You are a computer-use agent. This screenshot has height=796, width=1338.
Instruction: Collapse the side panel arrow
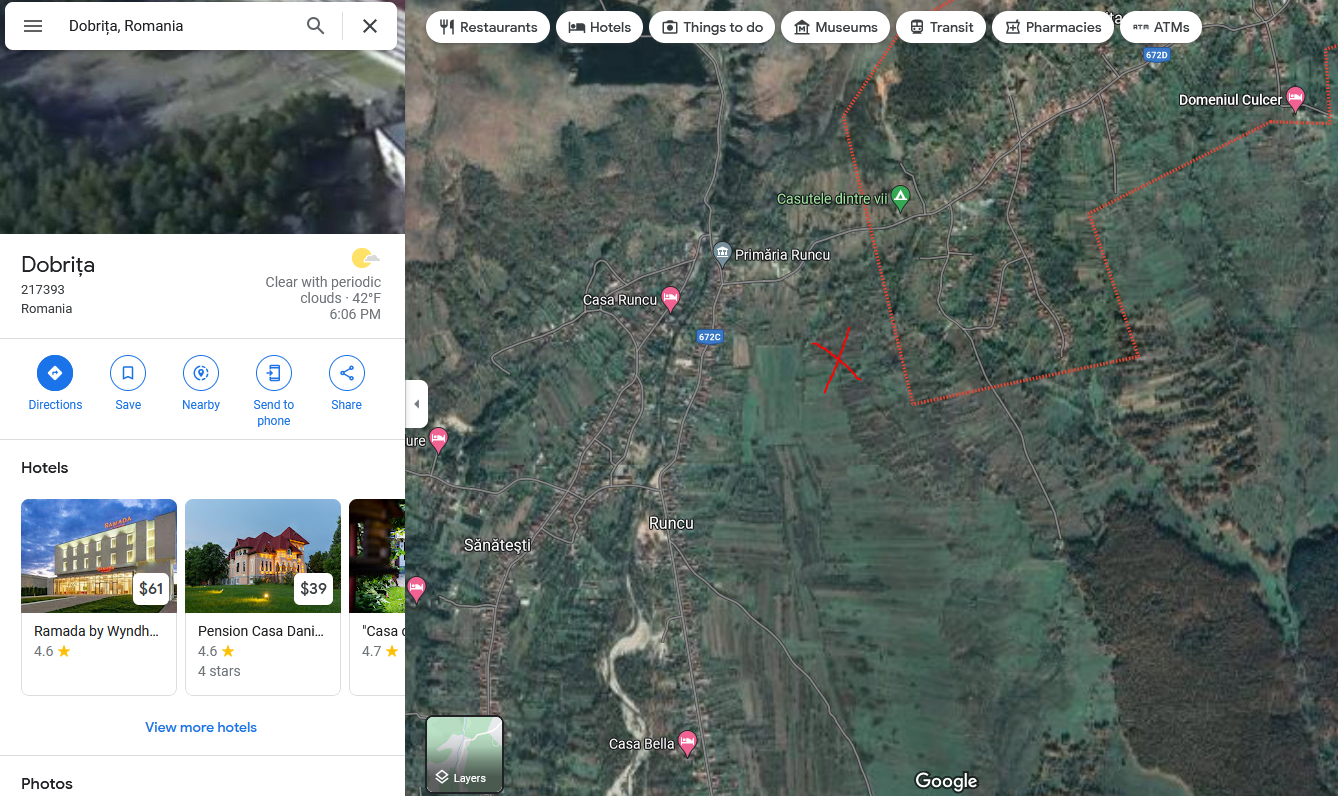pos(416,404)
